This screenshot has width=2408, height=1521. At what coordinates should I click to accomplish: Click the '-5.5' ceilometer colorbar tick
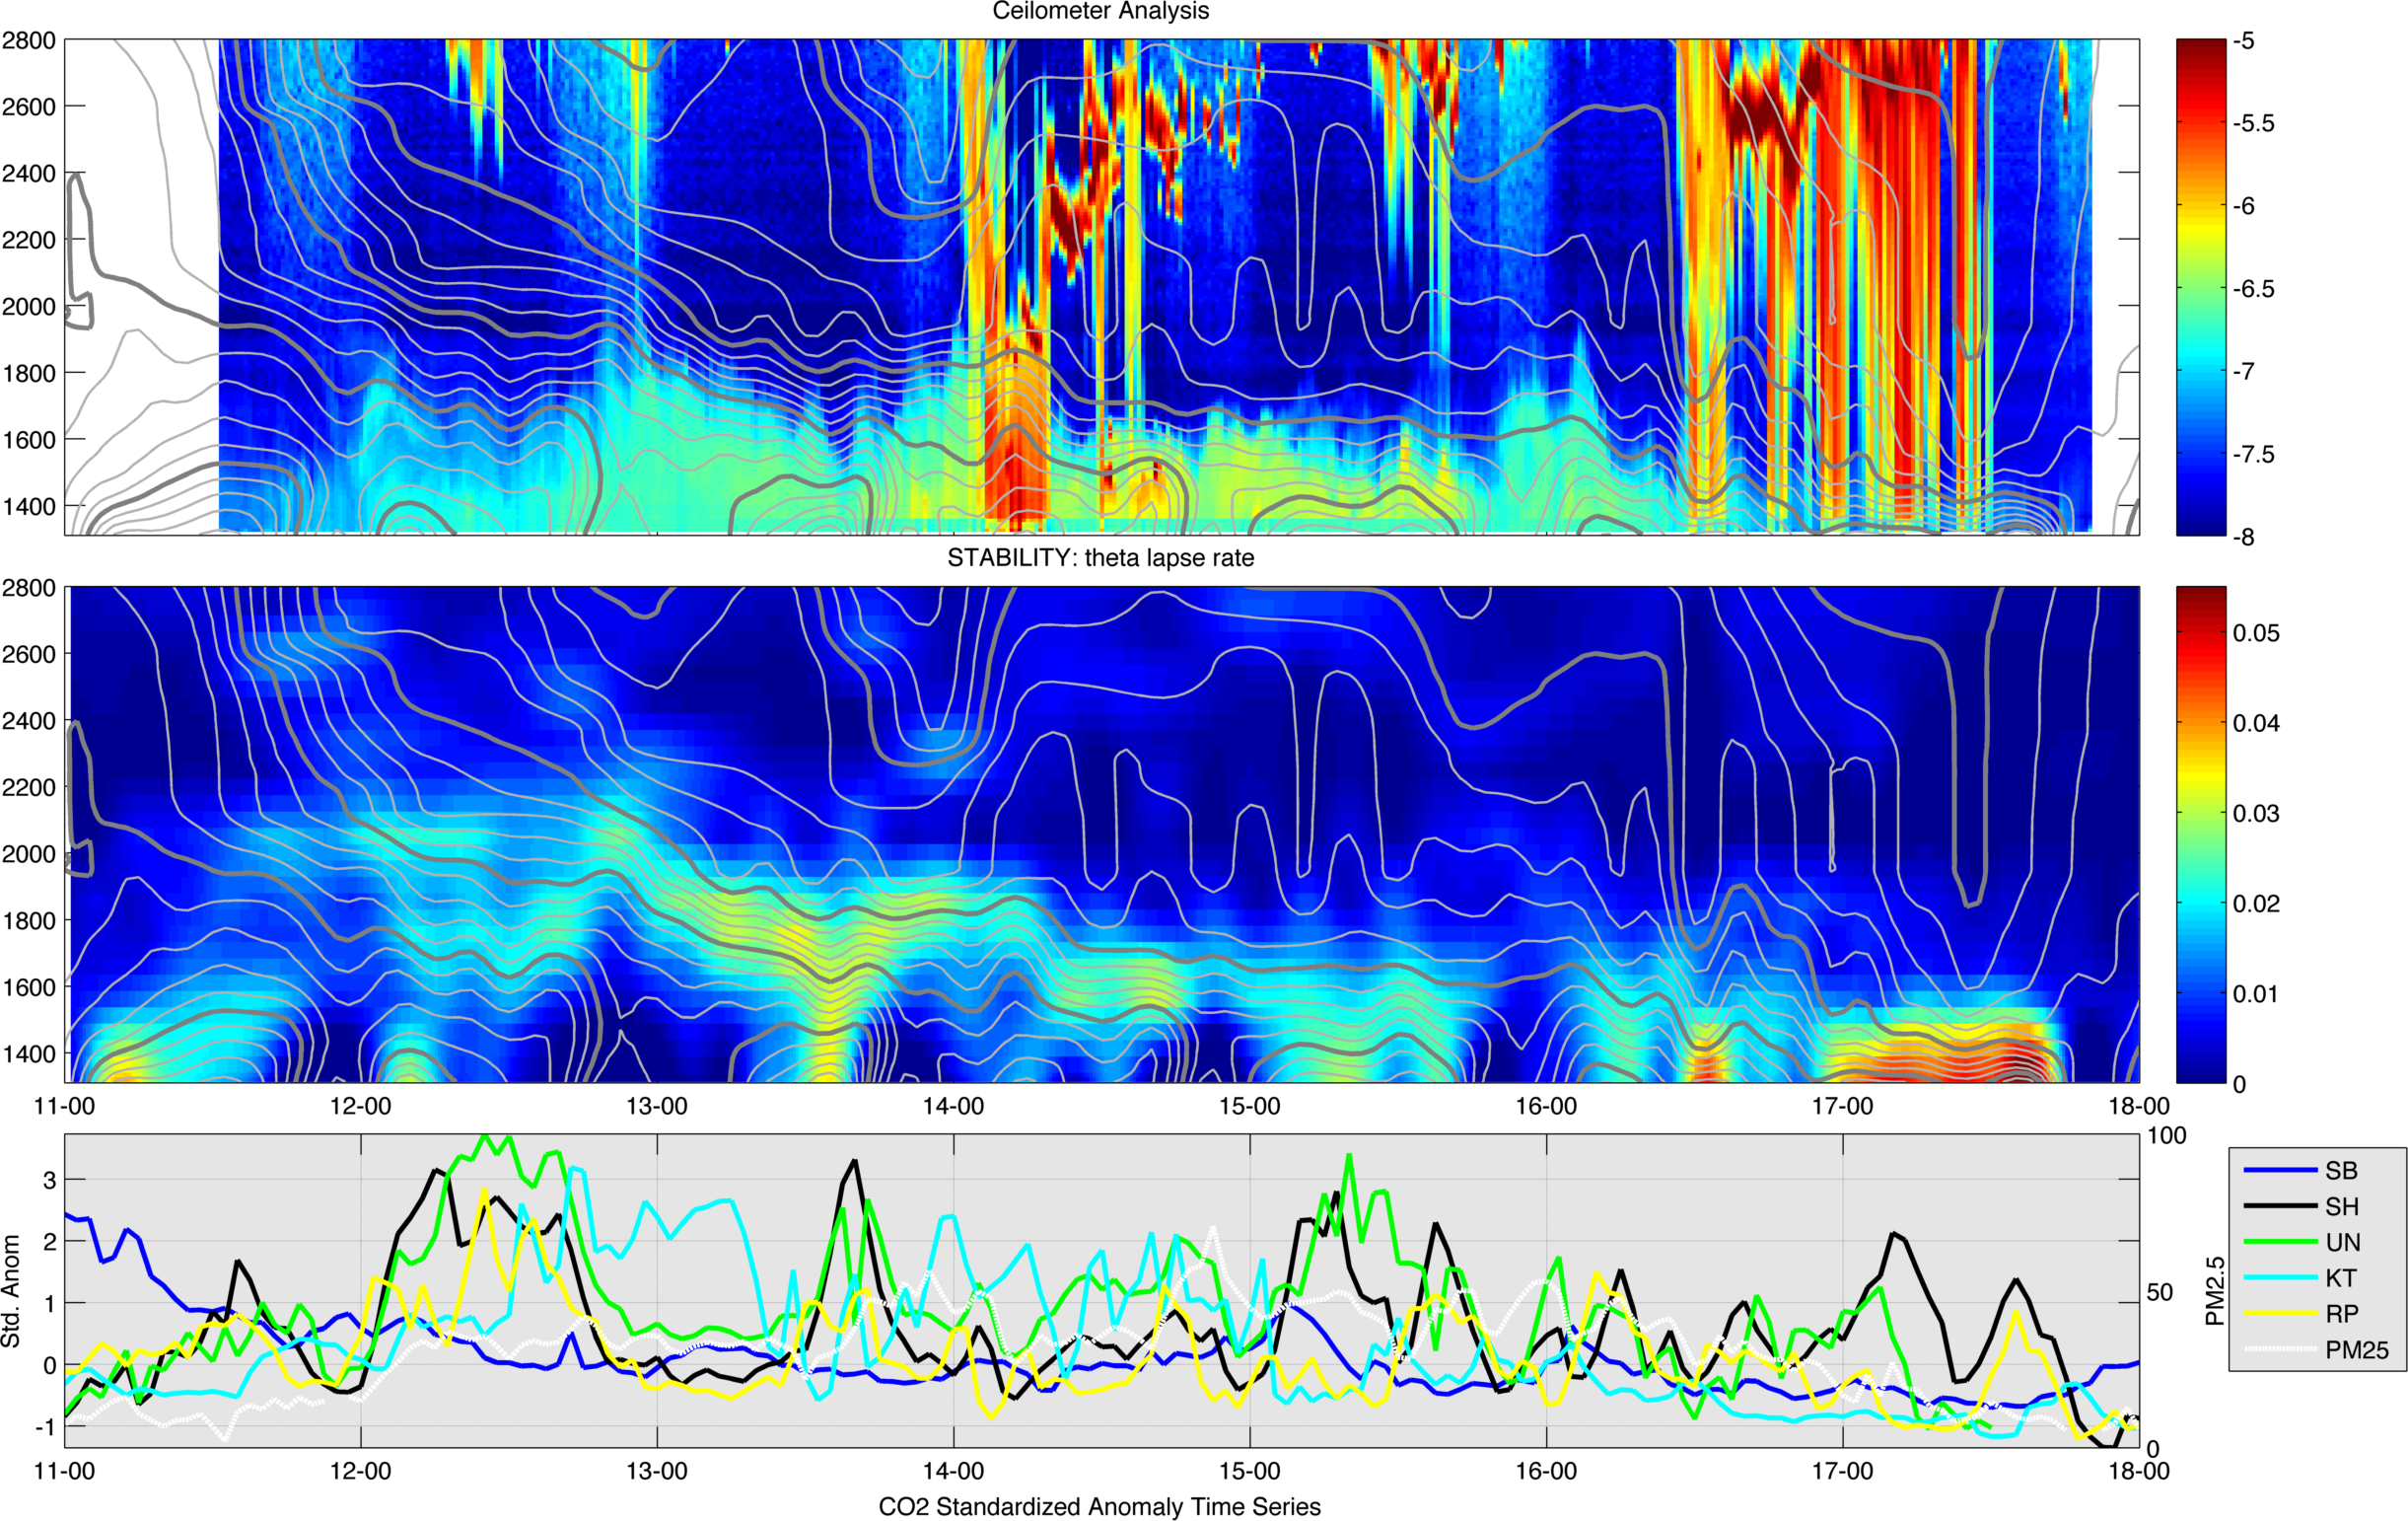pos(2253,123)
